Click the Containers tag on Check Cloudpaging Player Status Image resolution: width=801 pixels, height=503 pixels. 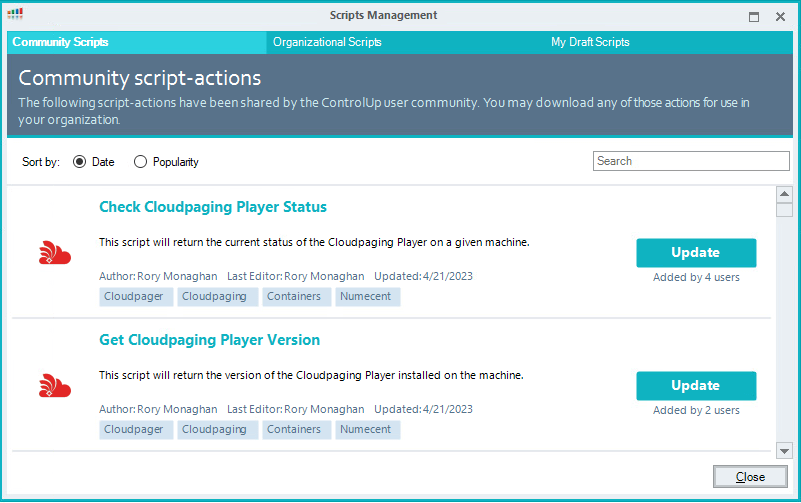click(297, 297)
